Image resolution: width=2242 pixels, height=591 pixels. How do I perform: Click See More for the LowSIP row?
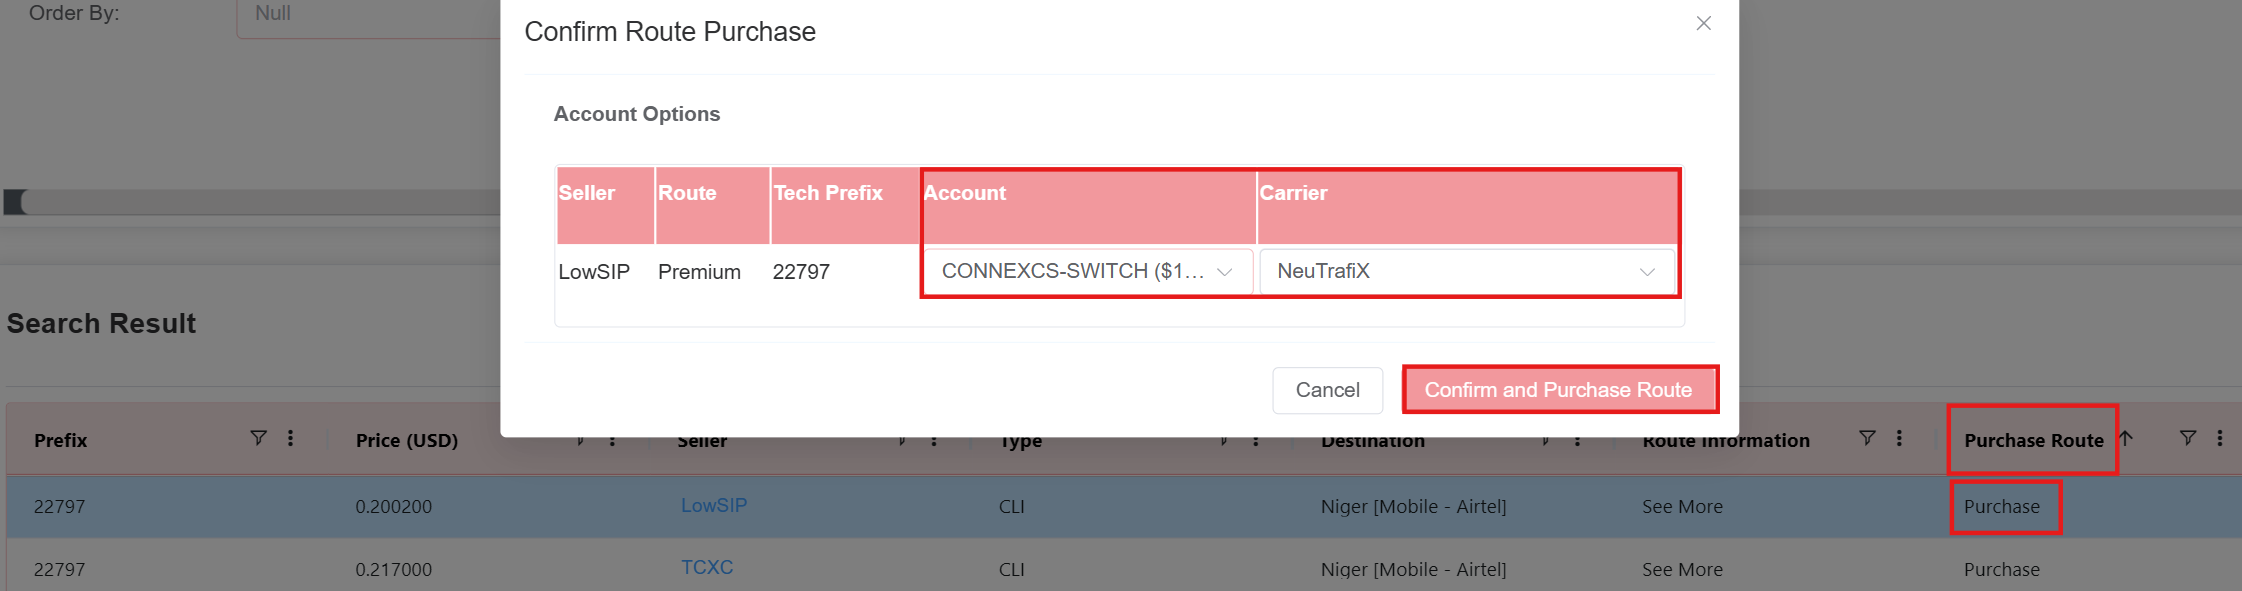[1682, 507]
